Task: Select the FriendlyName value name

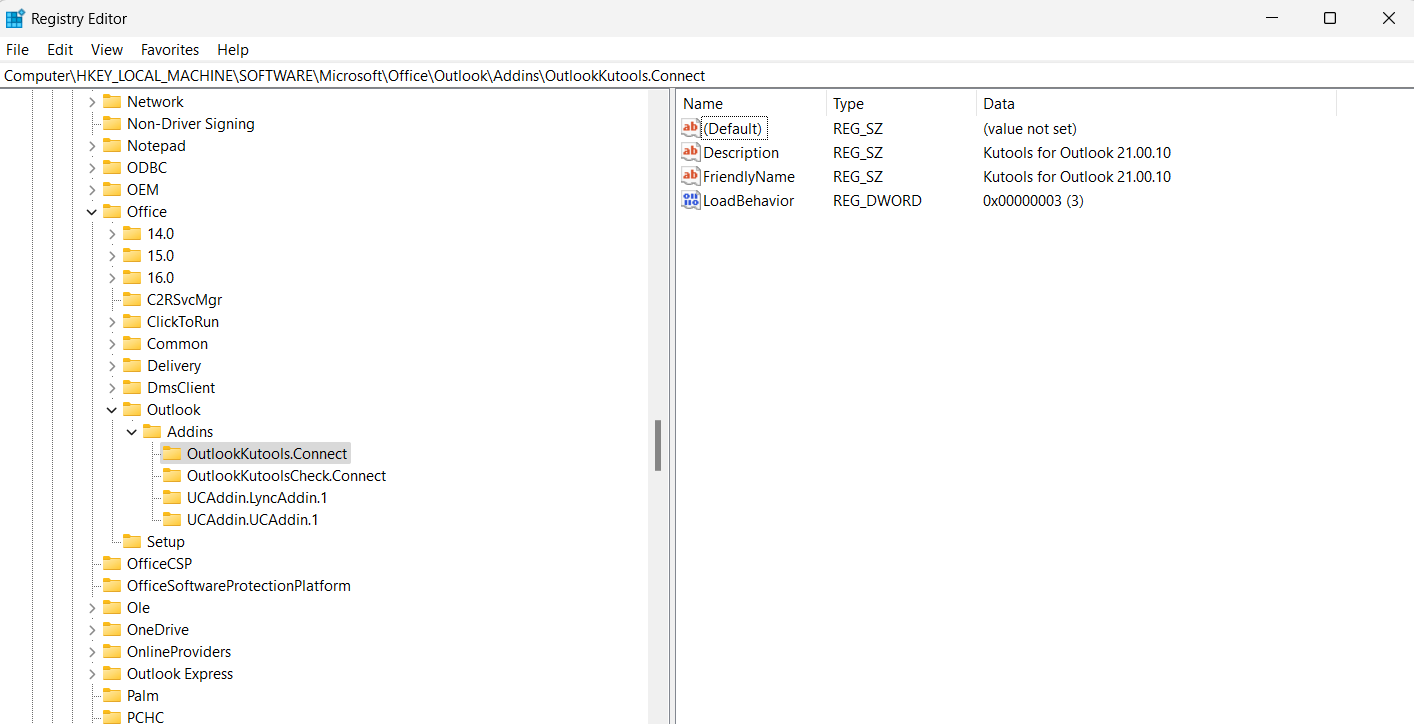Action: tap(749, 176)
